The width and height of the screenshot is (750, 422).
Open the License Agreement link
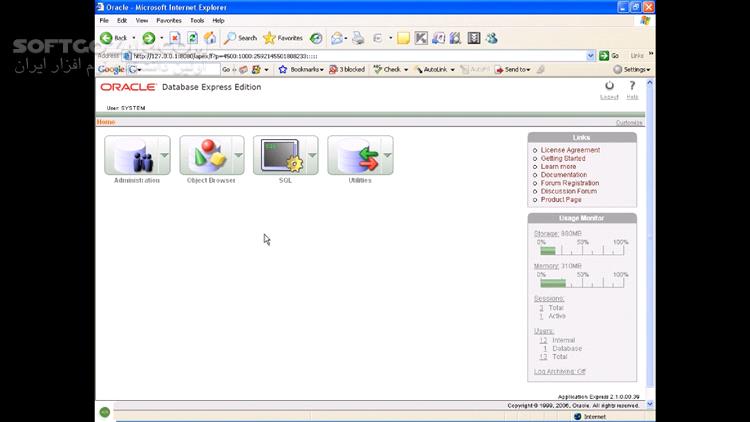tap(570, 150)
